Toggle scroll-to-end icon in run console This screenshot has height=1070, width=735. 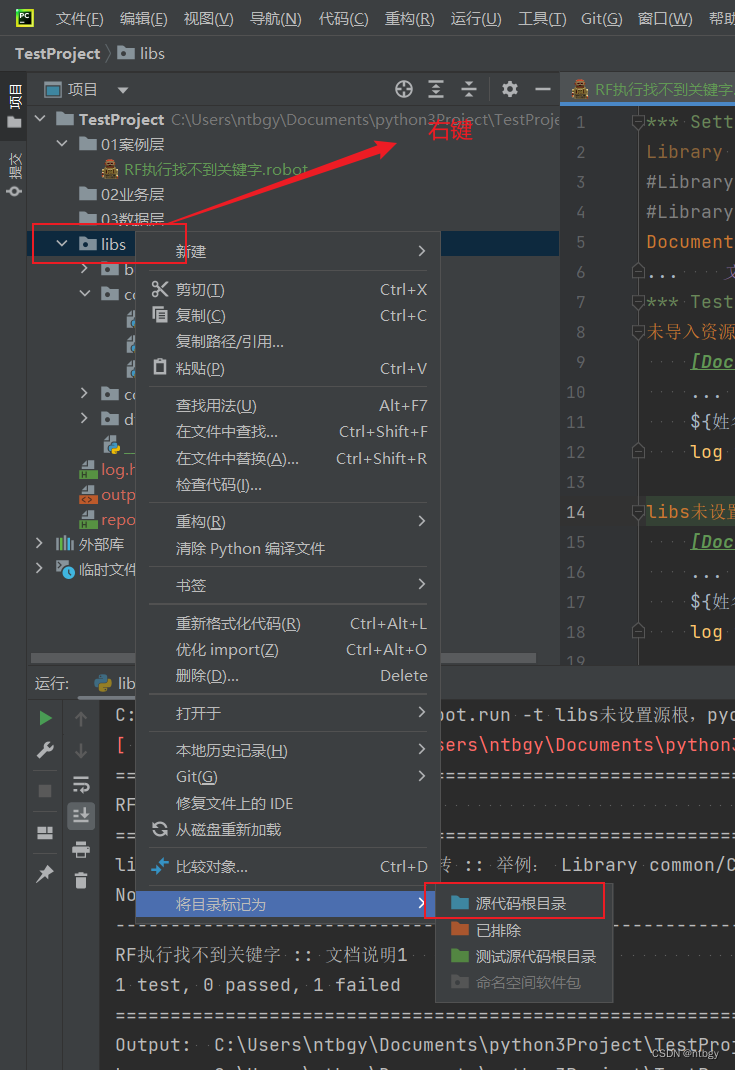[81, 815]
